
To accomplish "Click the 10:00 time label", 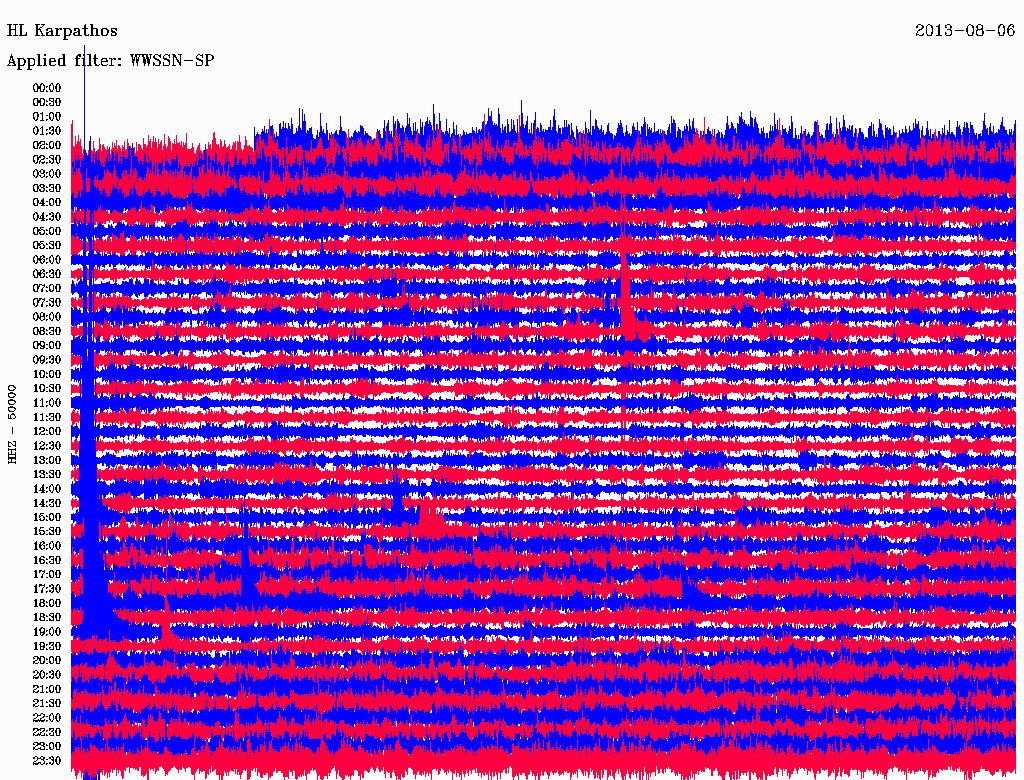I will tap(47, 374).
